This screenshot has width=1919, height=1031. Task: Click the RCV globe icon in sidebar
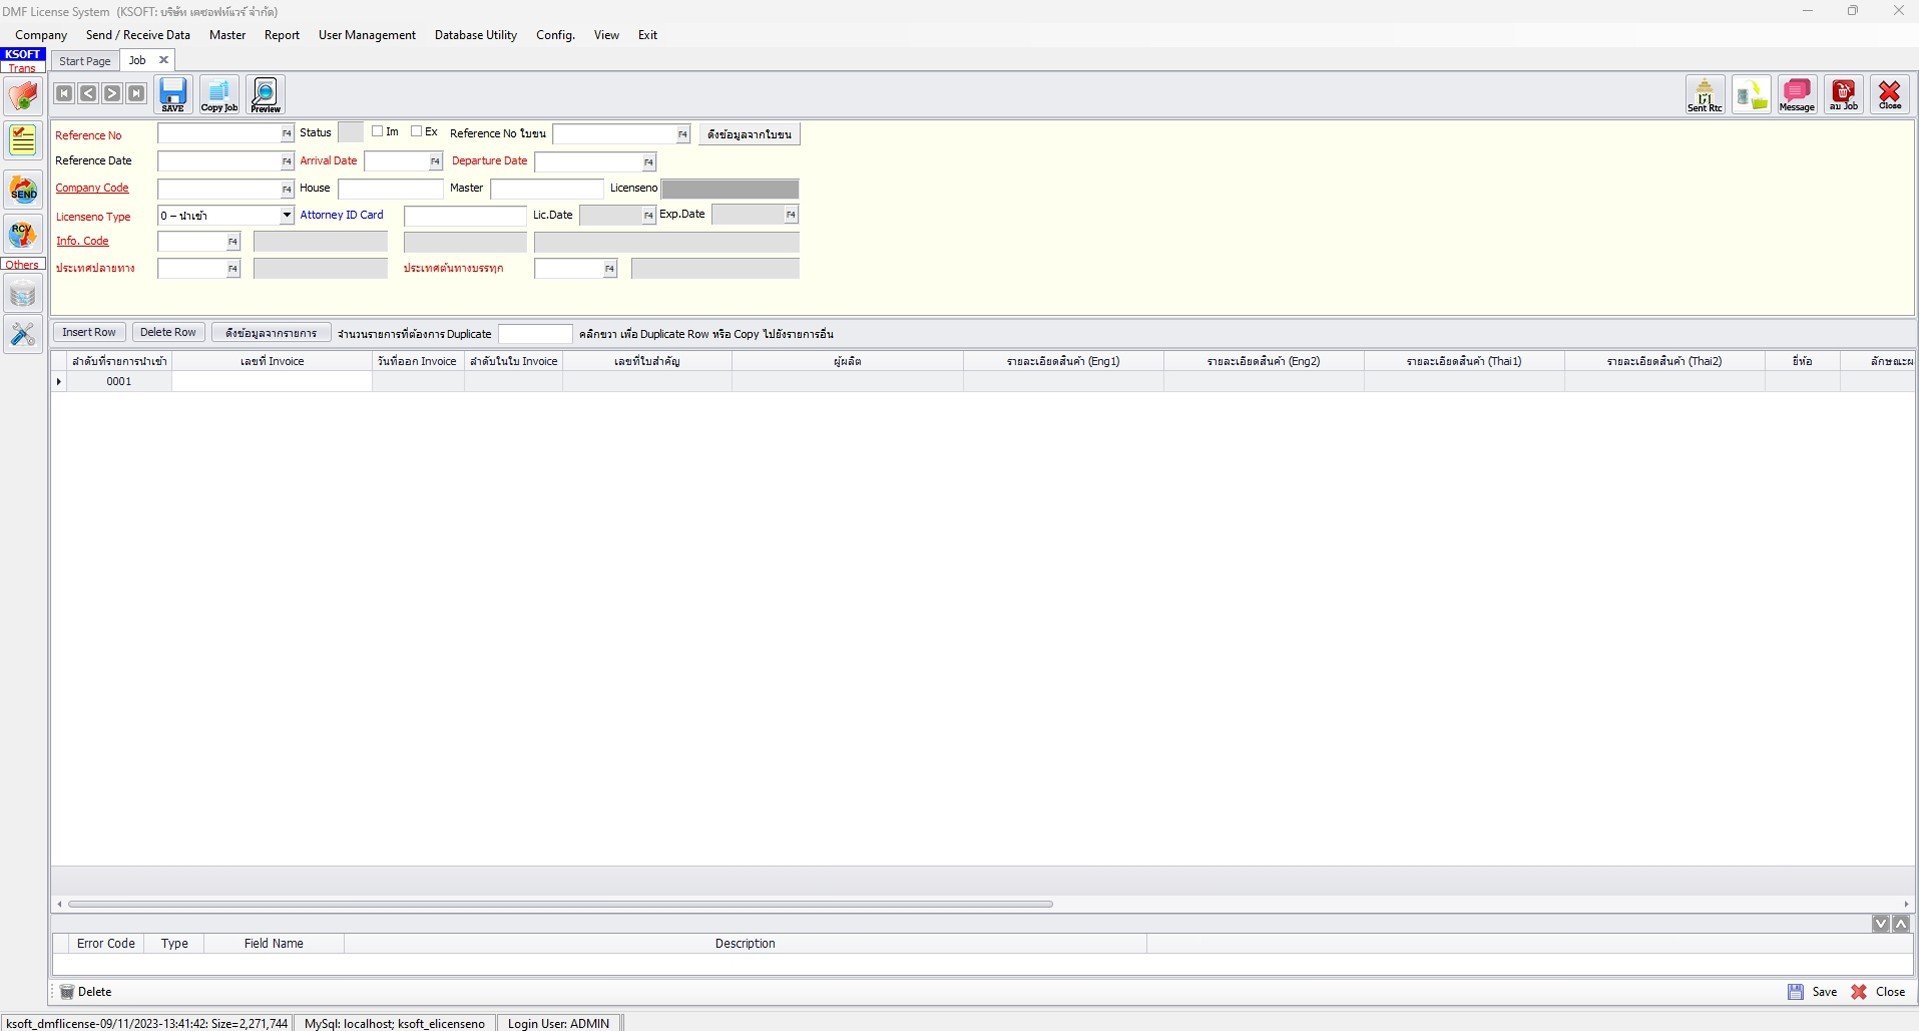tap(23, 235)
